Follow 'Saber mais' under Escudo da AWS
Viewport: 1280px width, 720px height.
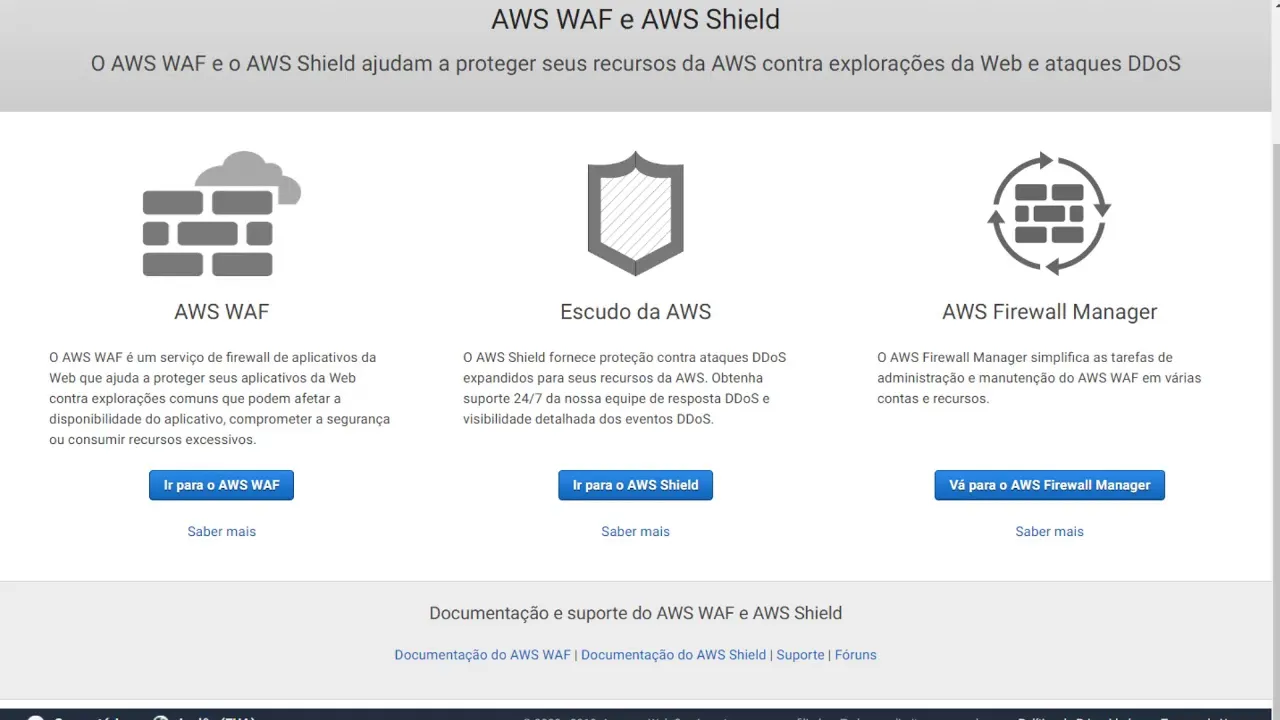tap(635, 531)
